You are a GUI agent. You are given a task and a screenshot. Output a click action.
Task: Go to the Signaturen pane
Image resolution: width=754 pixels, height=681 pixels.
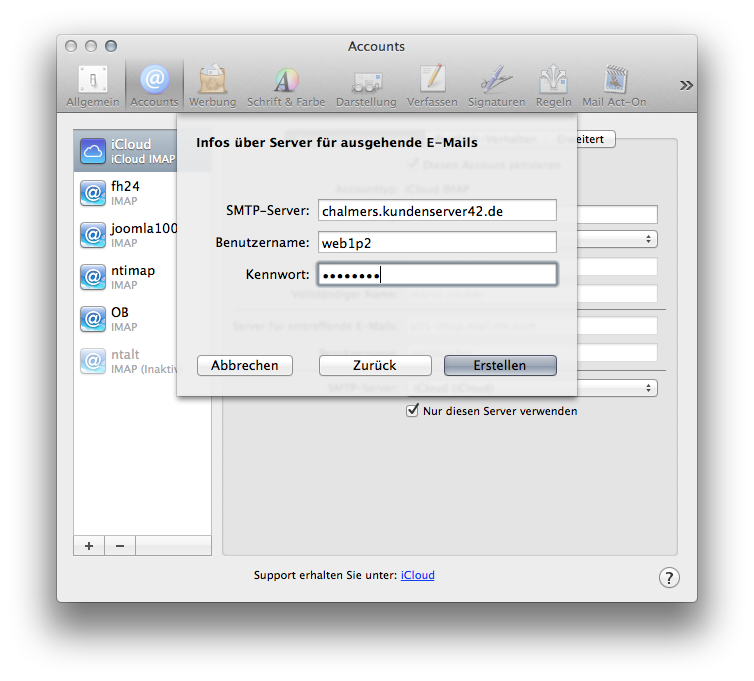coord(495,85)
